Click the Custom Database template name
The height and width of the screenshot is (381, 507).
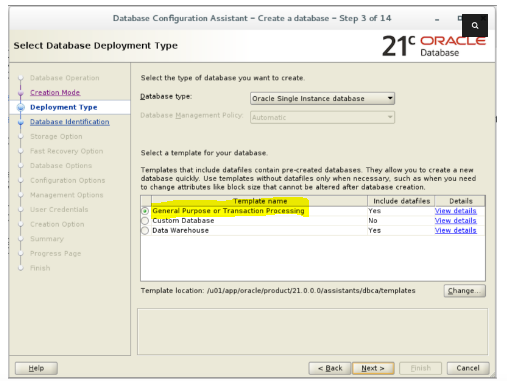click(x=183, y=221)
